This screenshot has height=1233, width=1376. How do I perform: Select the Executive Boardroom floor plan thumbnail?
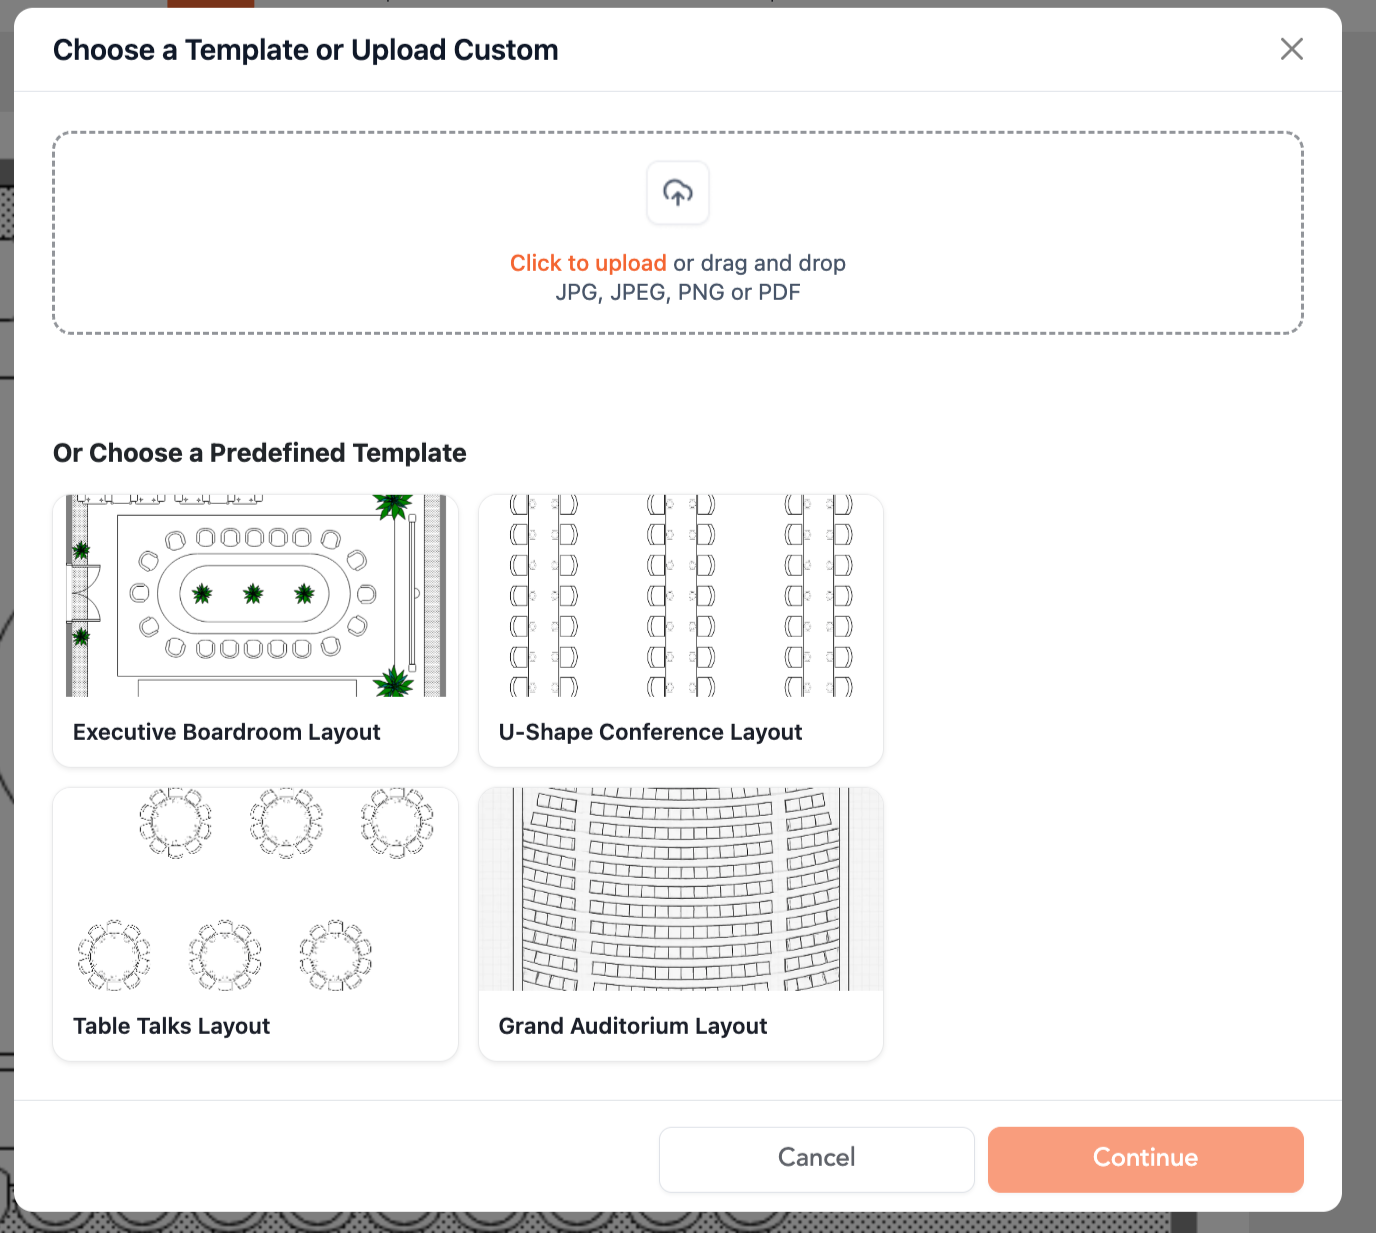[x=255, y=596]
